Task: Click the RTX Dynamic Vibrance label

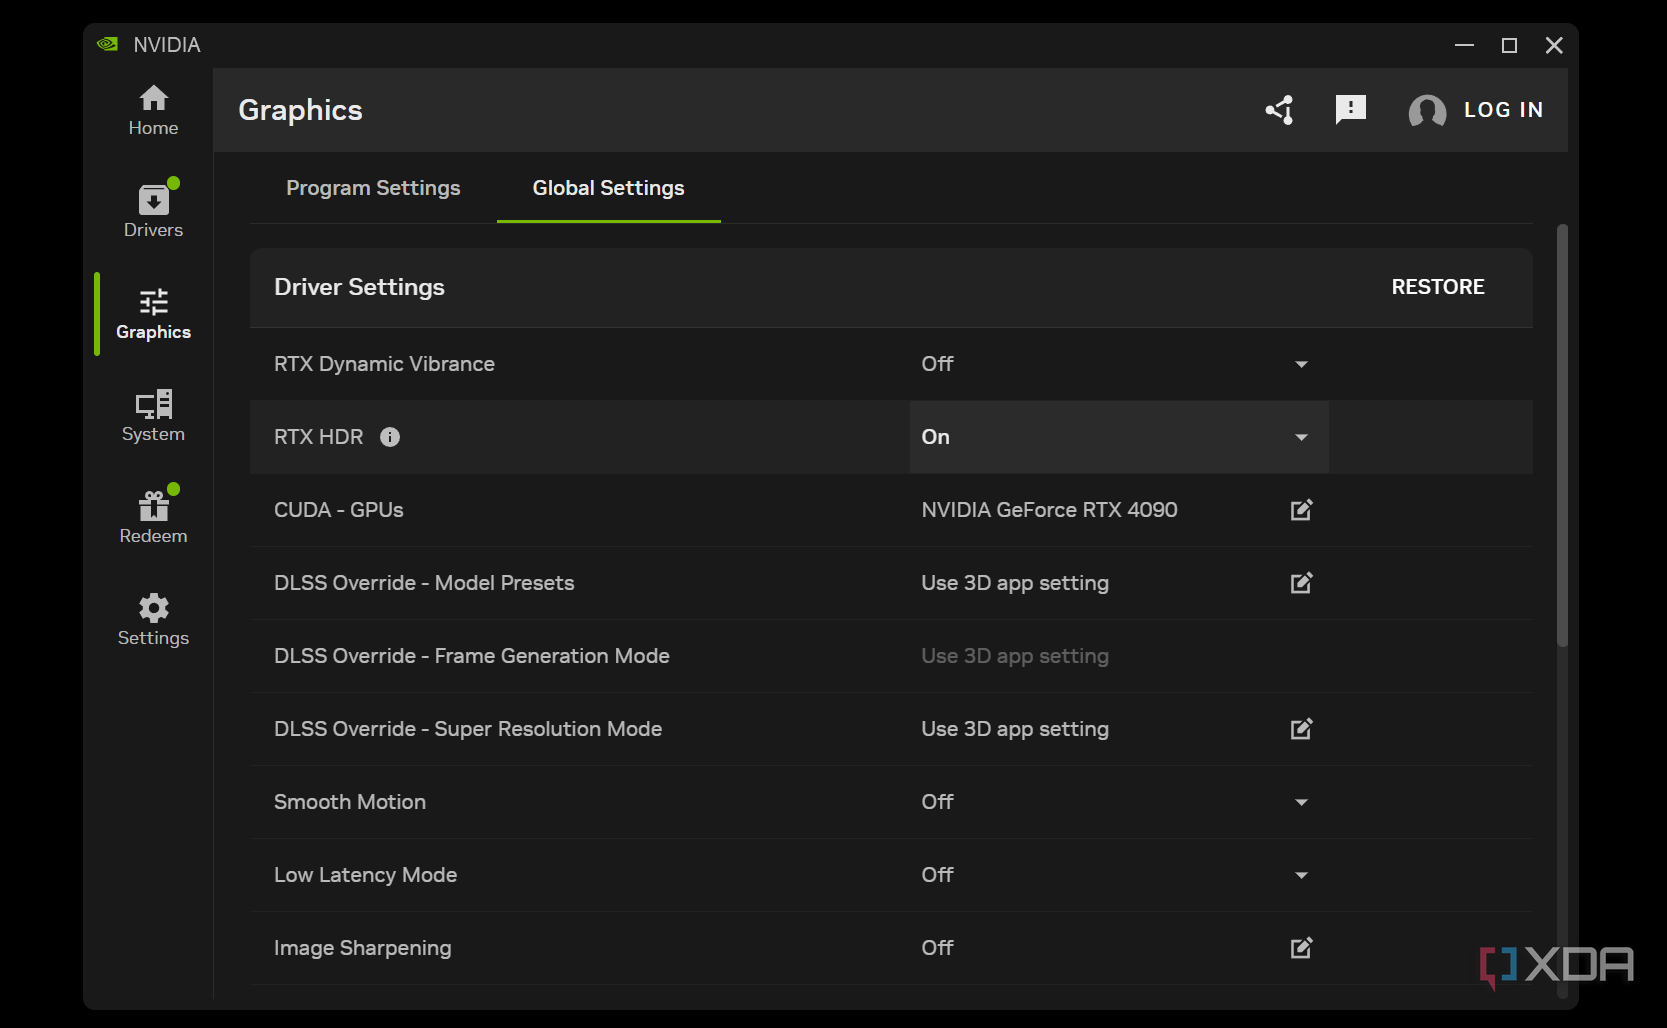Action: (384, 364)
